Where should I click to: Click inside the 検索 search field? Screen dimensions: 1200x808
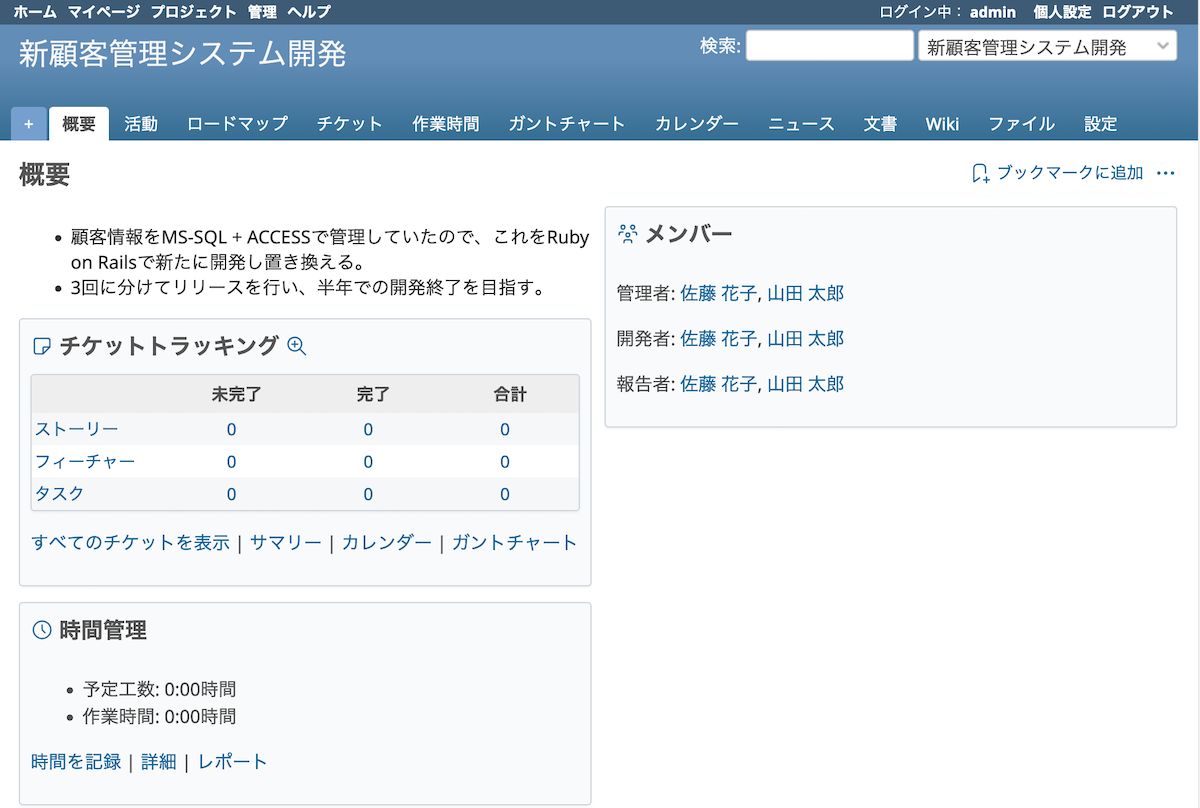[x=829, y=44]
